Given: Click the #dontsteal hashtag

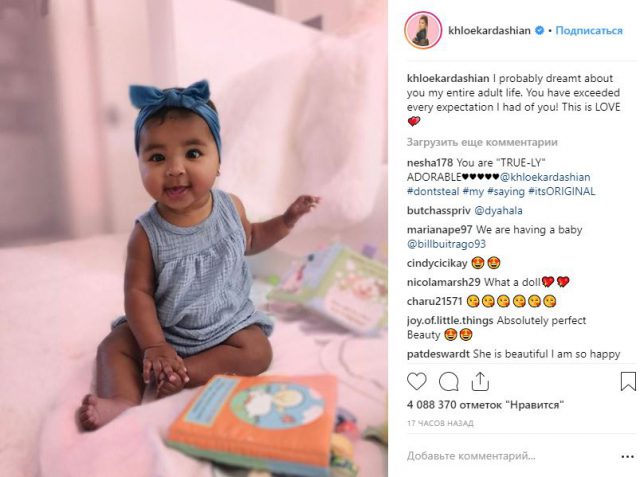Looking at the screenshot, I should coord(433,191).
